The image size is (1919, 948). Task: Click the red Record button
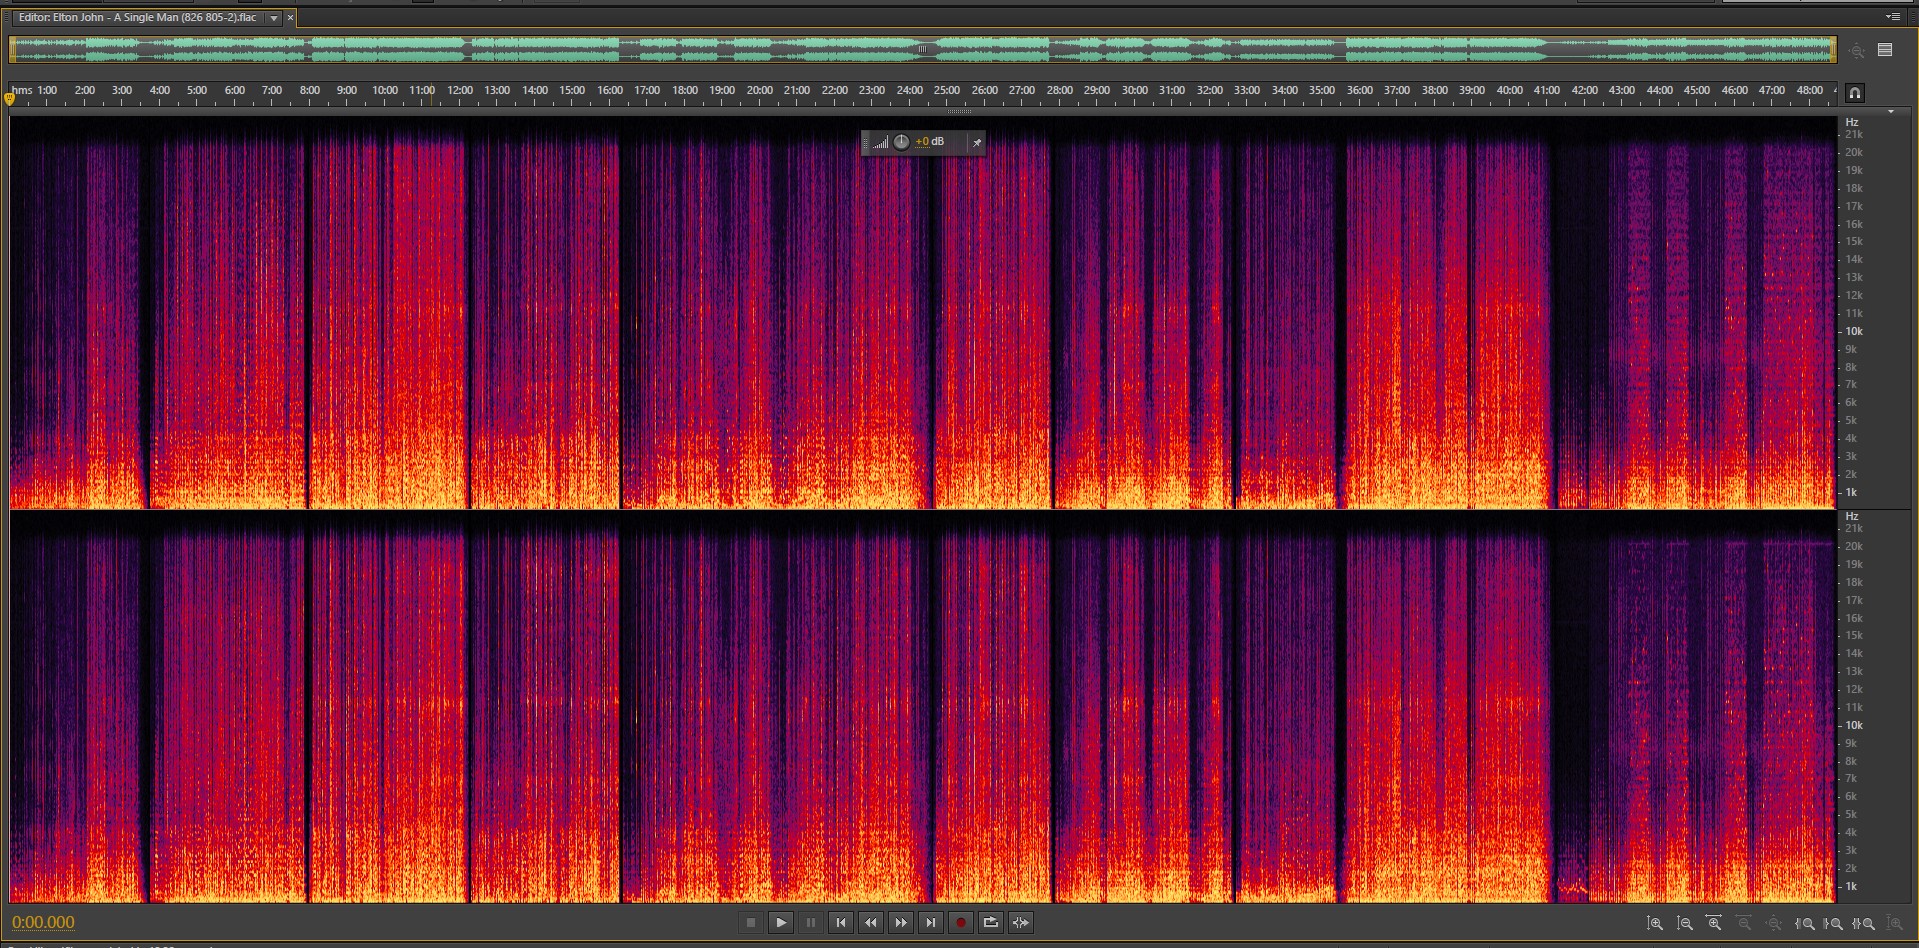tap(960, 923)
